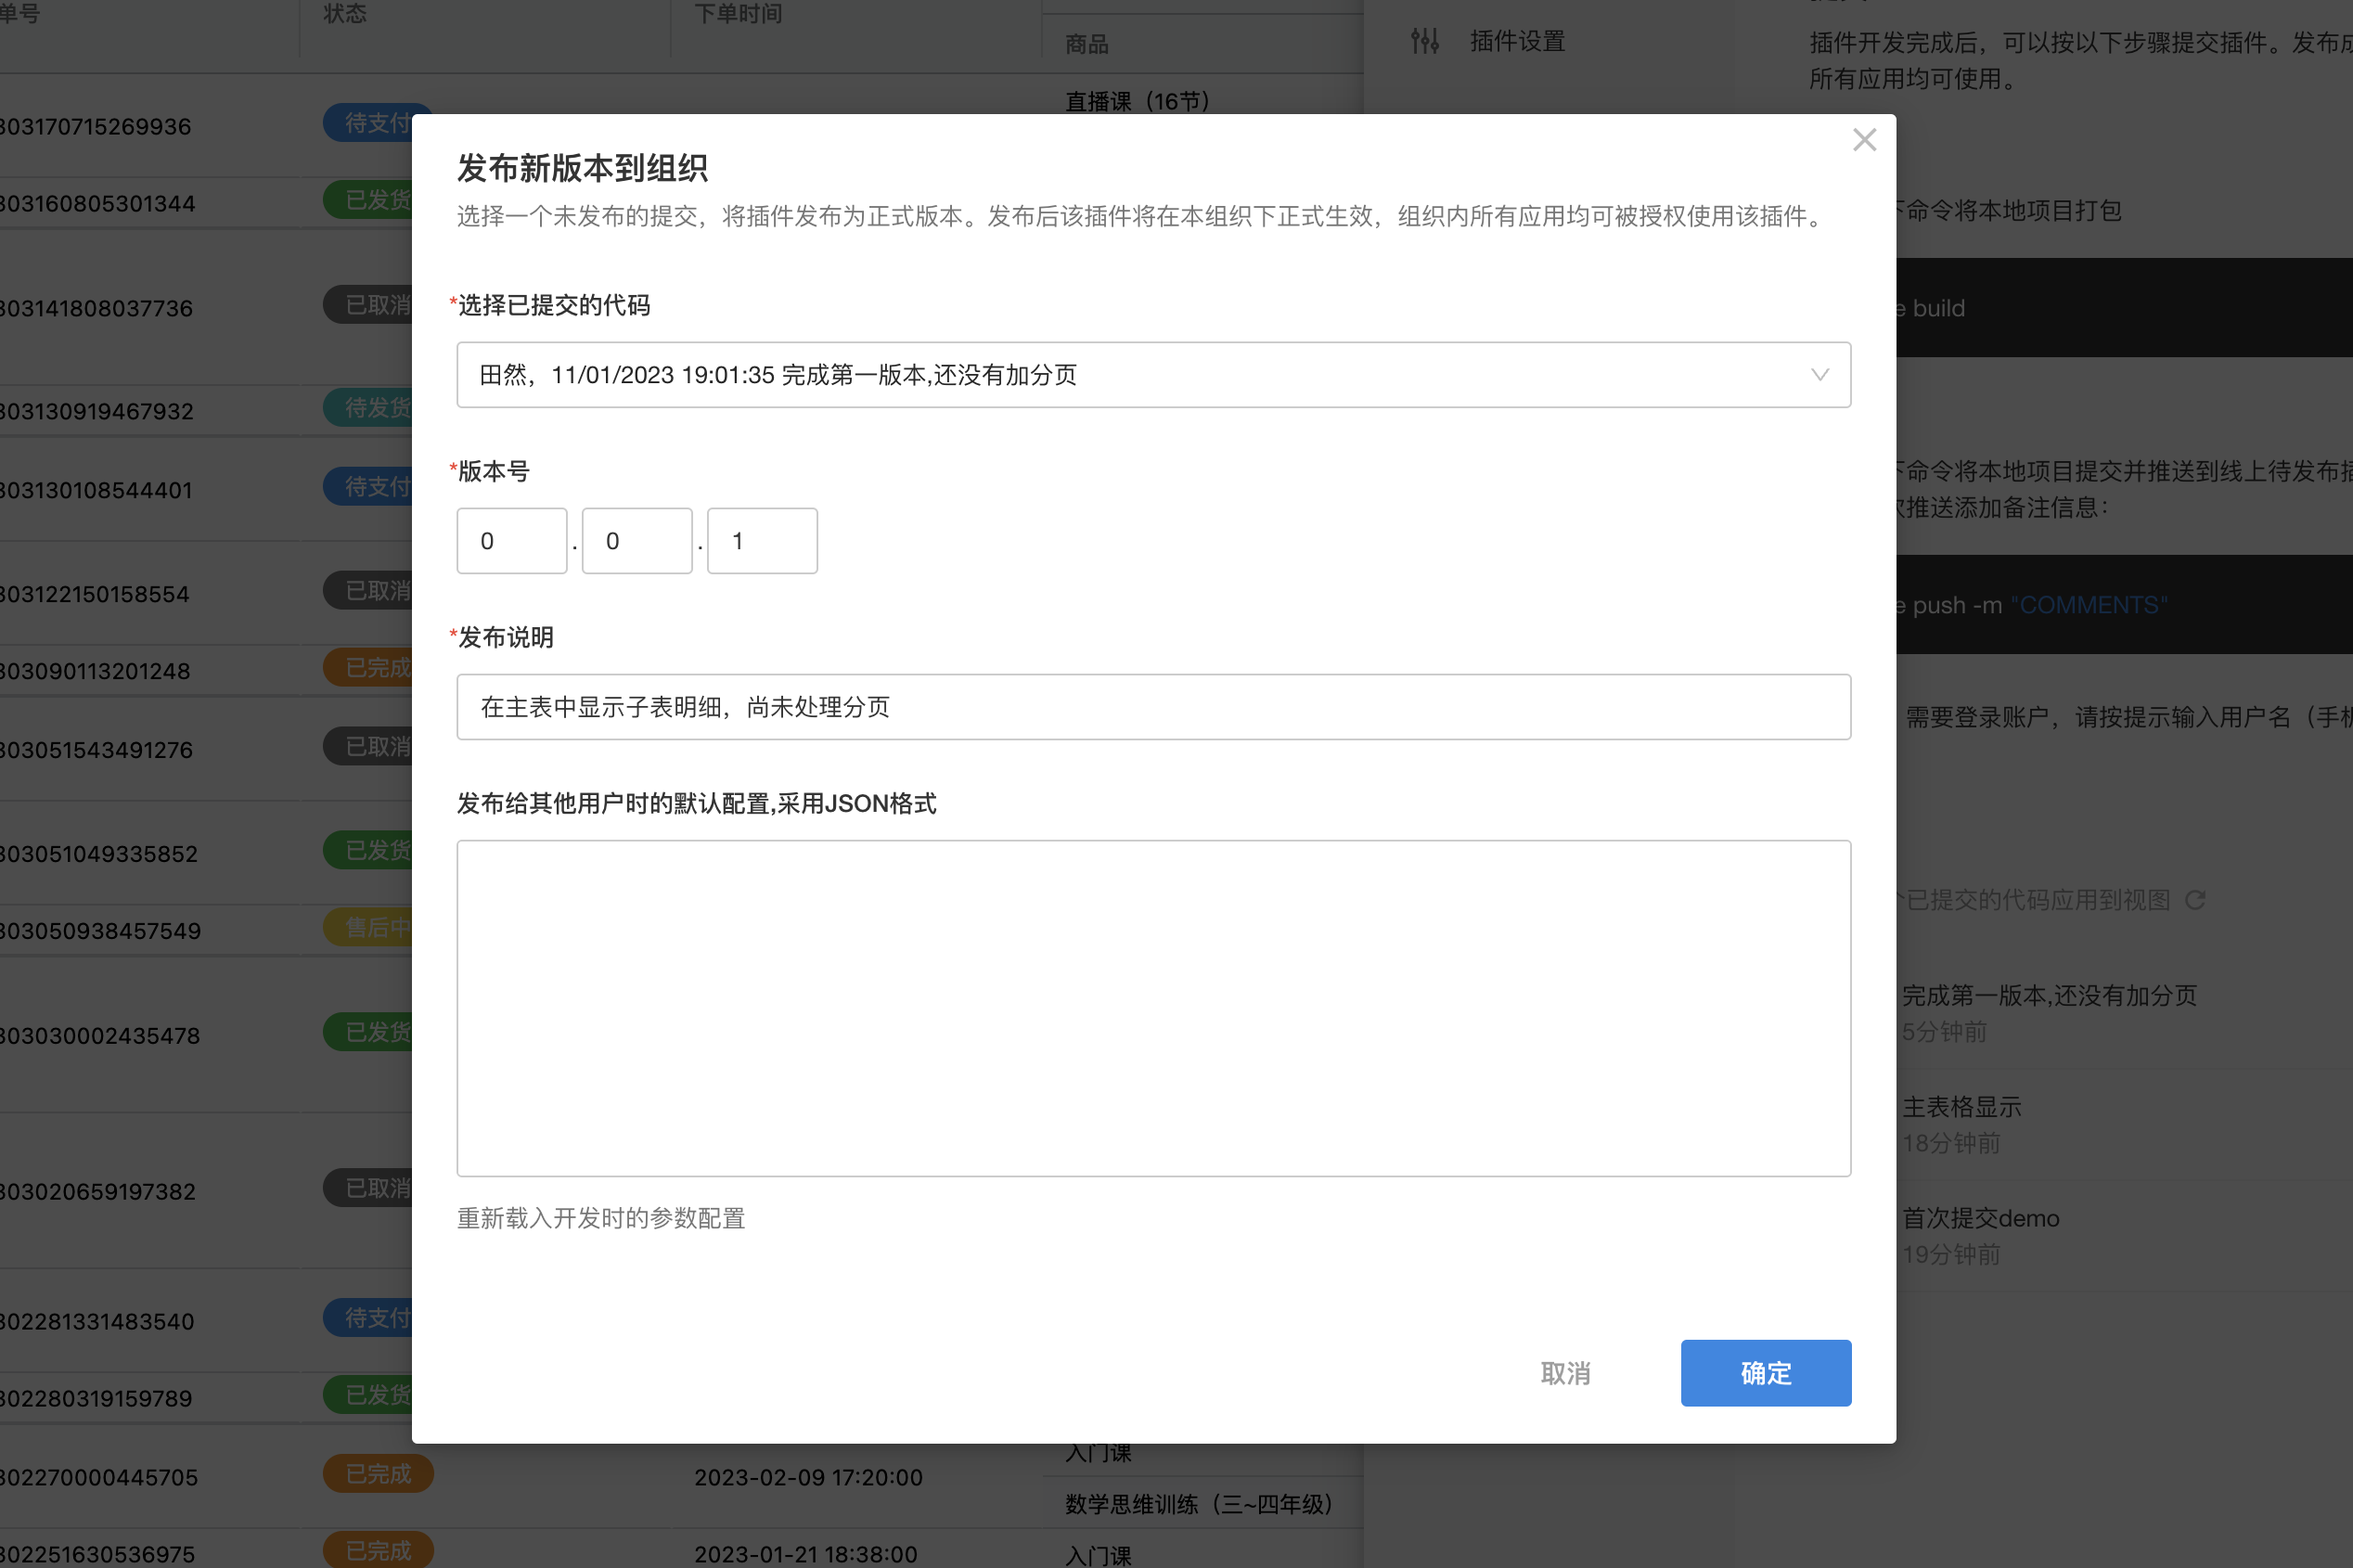Click order time 2023-02-09 17:20:00

pyautogui.click(x=808, y=1478)
